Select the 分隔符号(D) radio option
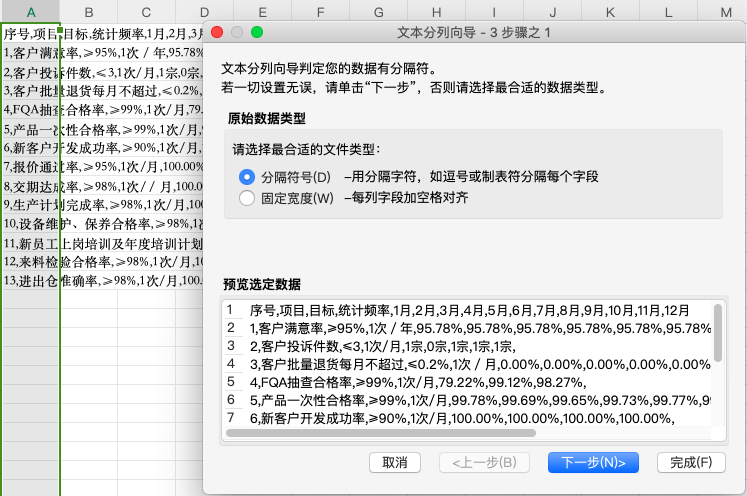This screenshot has width=747, height=496. 247,177
